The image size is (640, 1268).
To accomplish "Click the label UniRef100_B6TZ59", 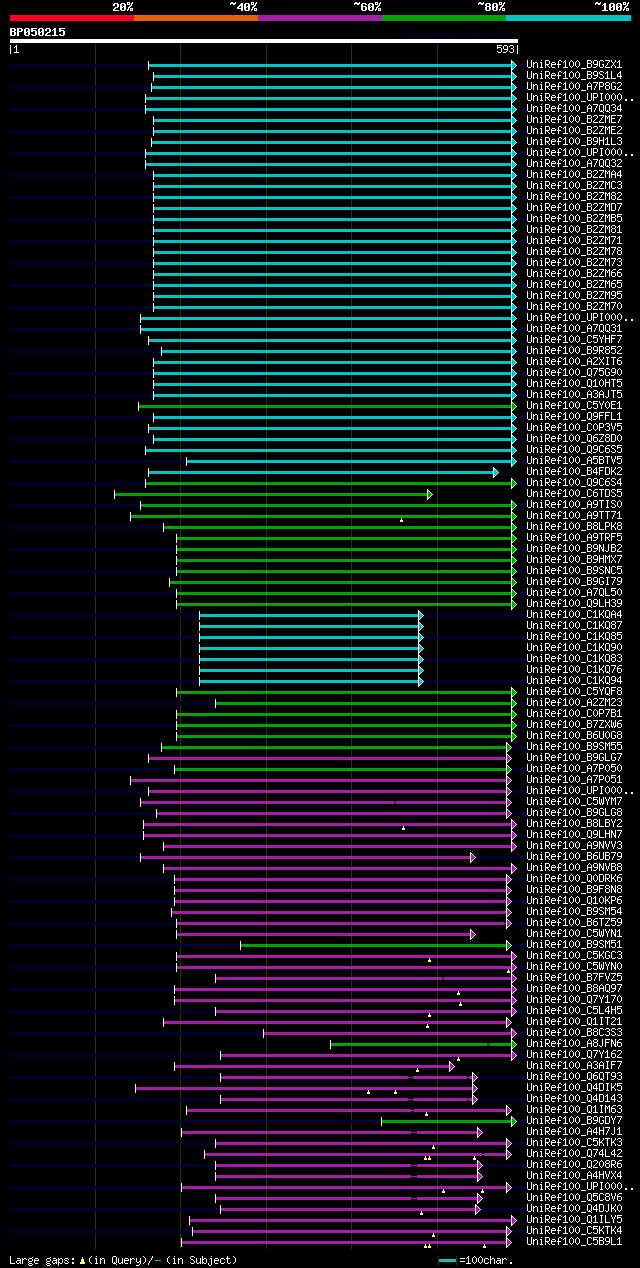I will point(575,923).
